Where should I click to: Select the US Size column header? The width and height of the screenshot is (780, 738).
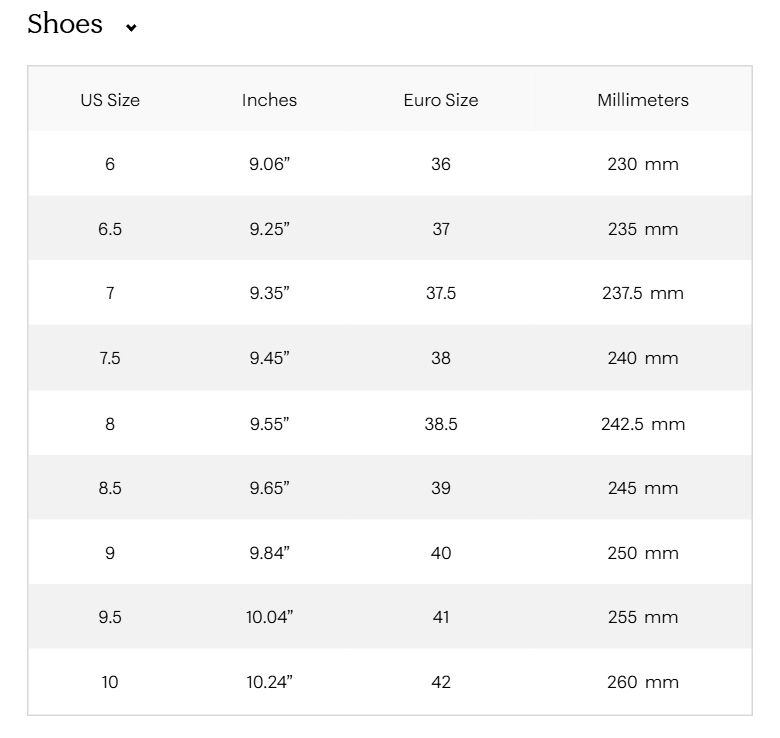[x=110, y=100]
